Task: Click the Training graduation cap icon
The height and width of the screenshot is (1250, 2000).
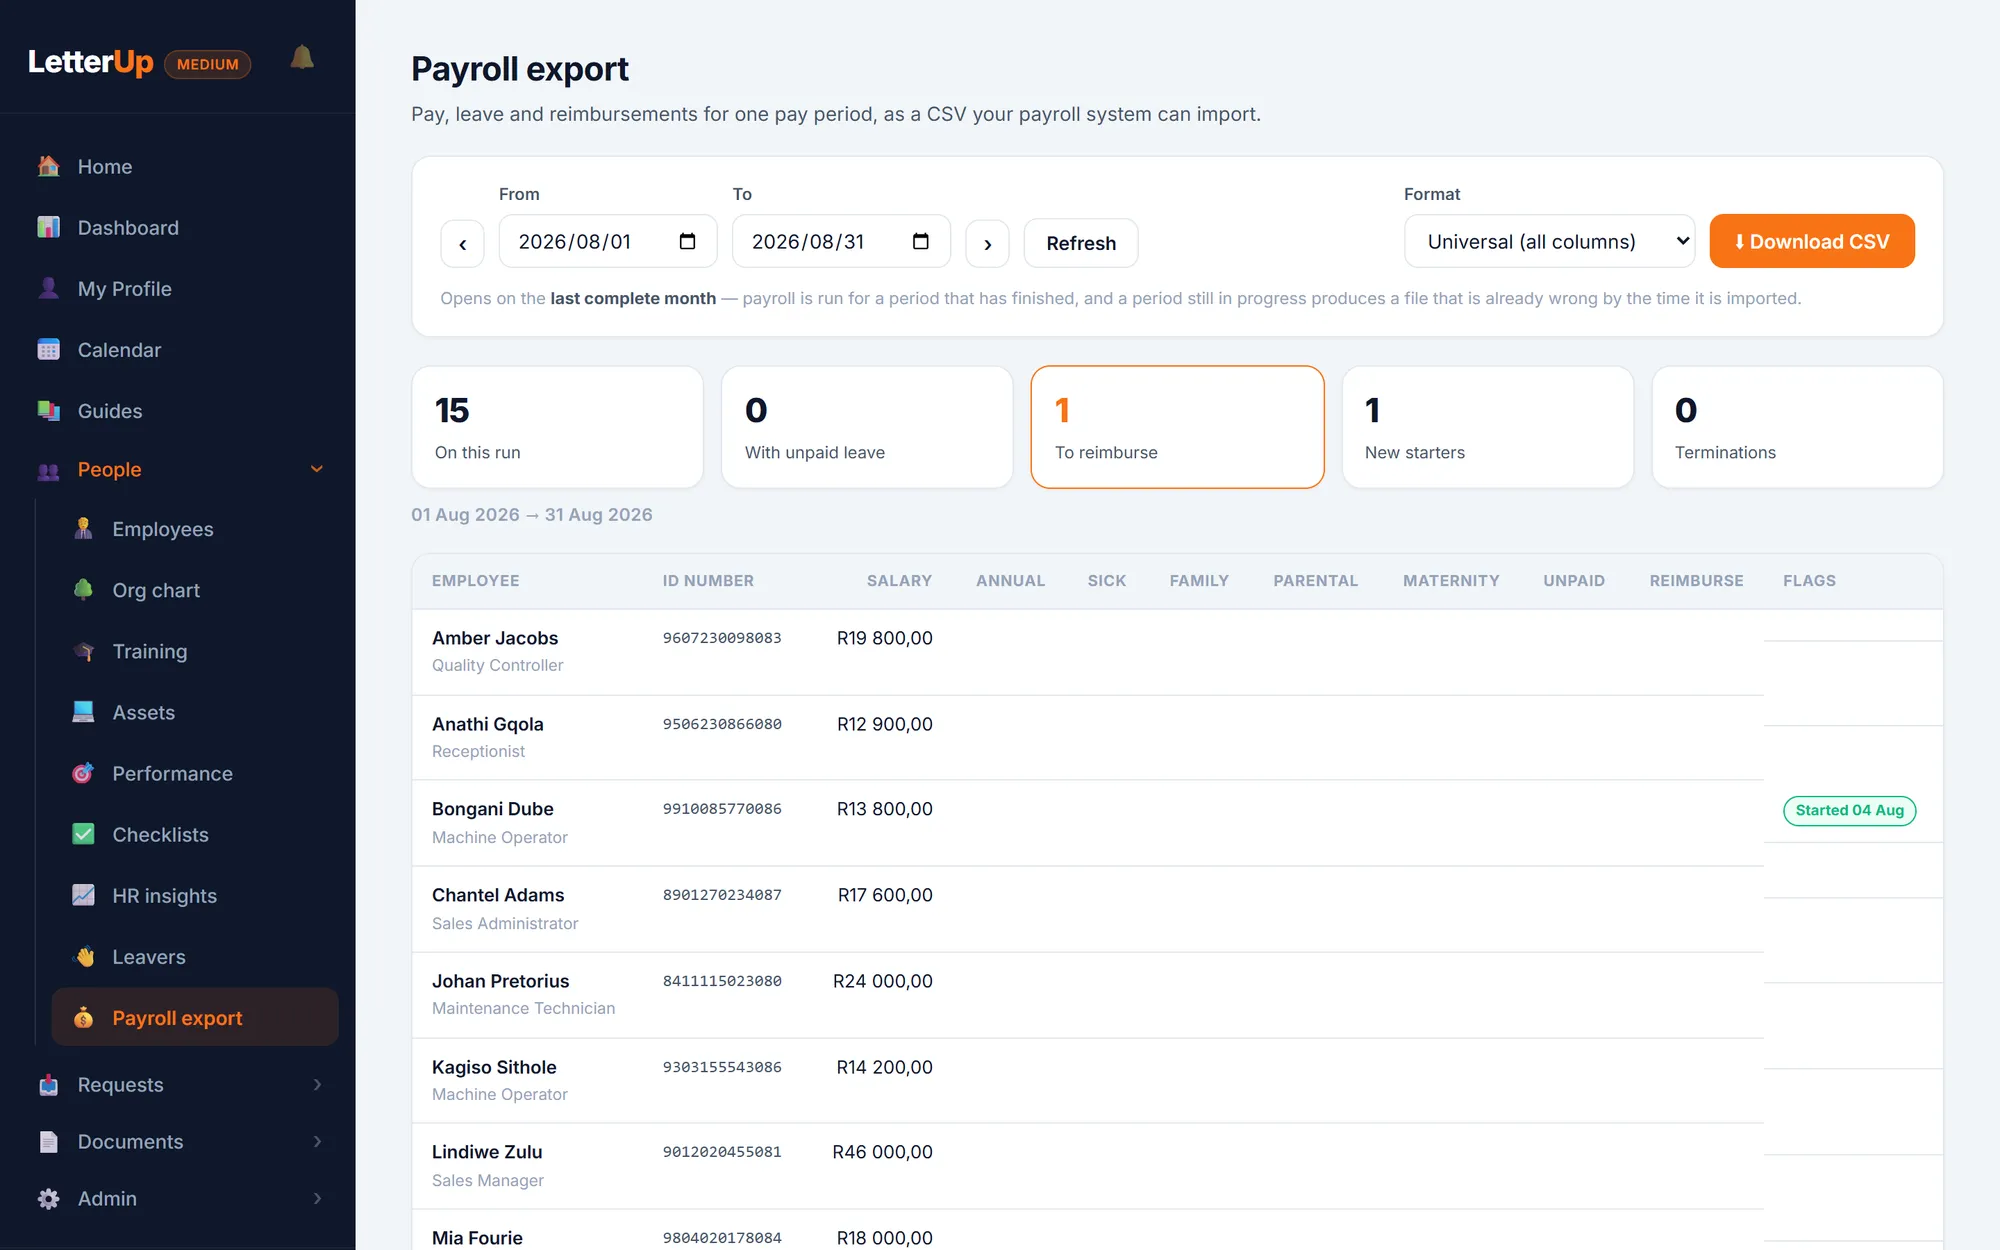Action: tap(83, 651)
